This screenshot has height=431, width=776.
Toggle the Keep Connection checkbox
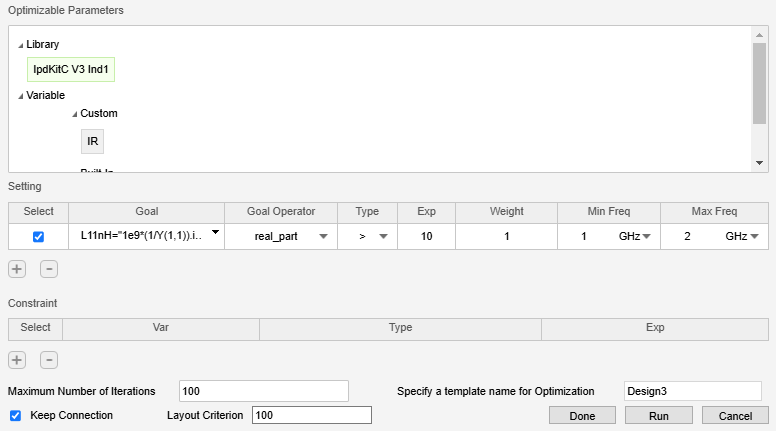(15, 415)
